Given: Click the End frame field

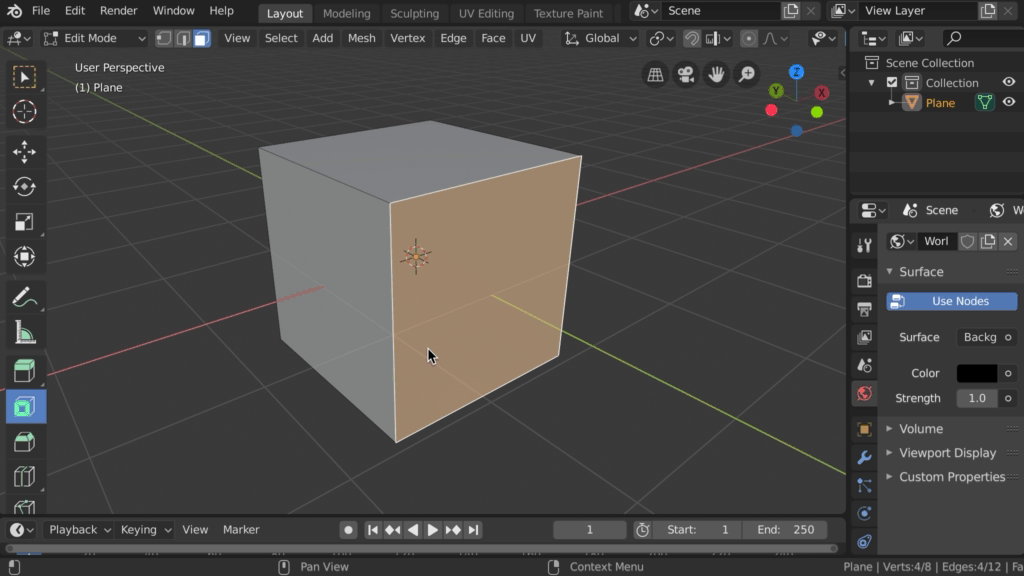Looking at the screenshot, I should point(787,530).
